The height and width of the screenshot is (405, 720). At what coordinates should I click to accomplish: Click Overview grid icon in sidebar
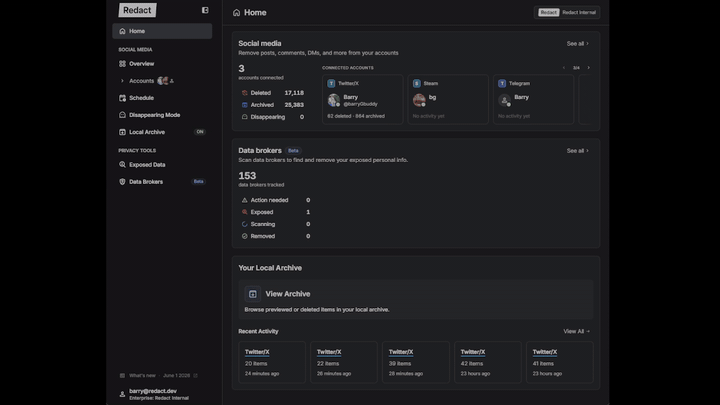click(122, 64)
